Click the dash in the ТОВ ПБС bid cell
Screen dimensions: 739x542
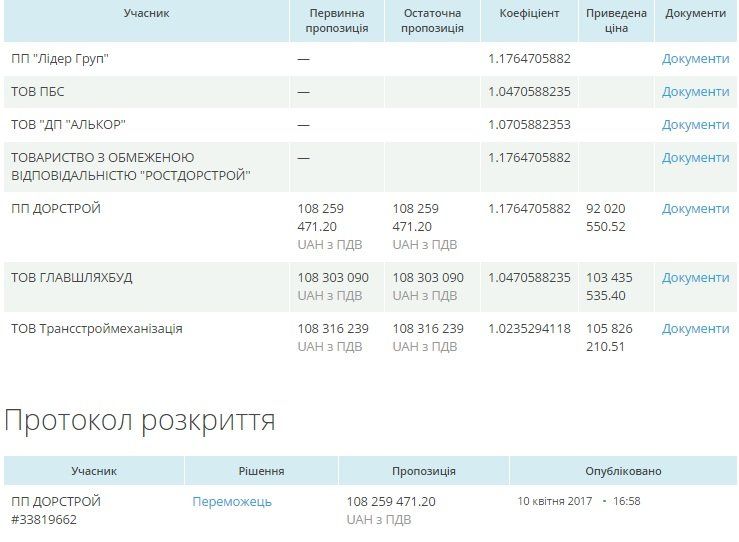point(304,92)
